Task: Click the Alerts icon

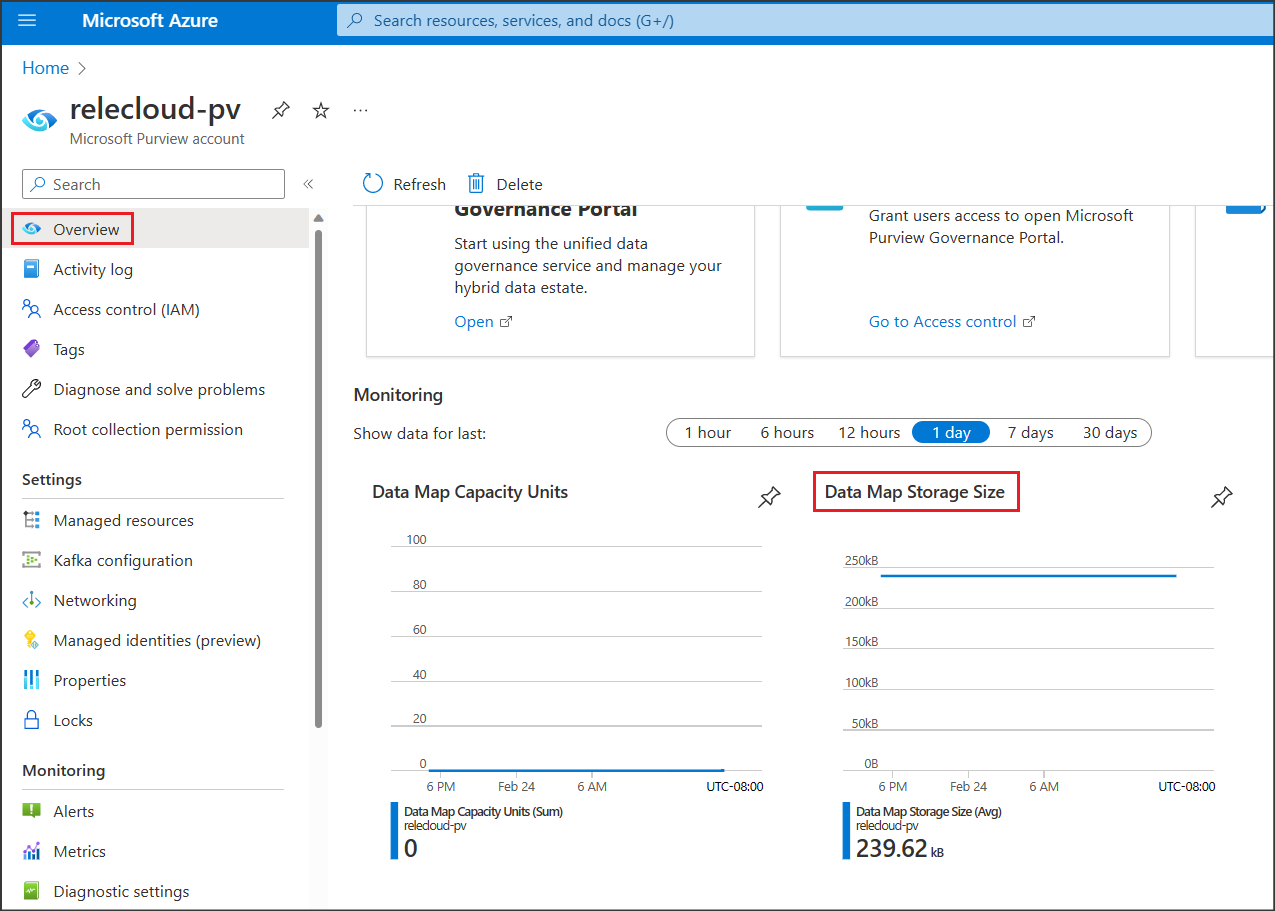Action: click(32, 811)
